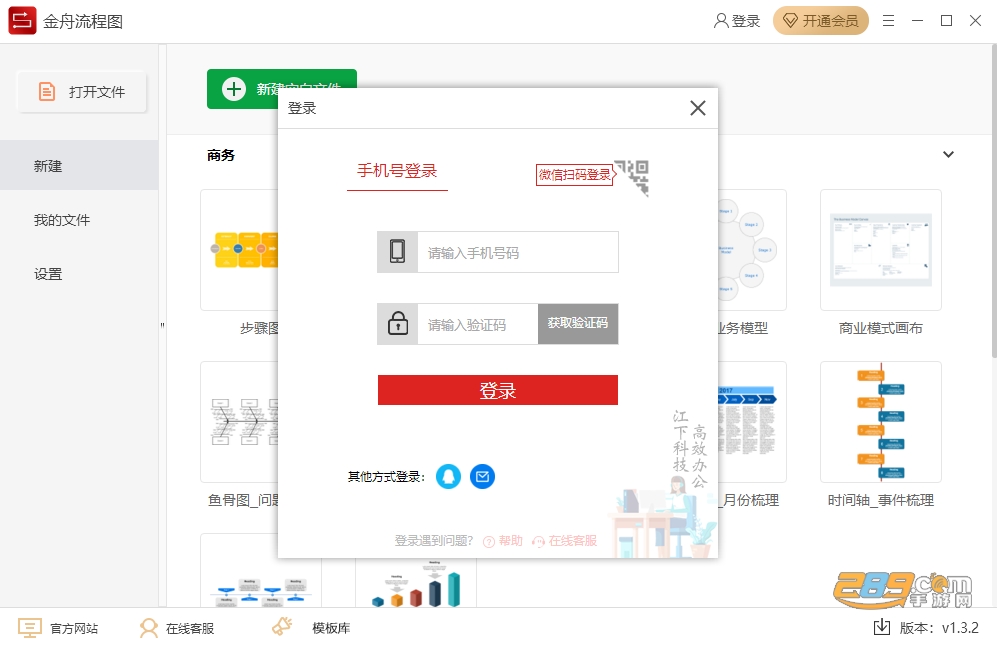
Task: Click the red 登录 button
Action: tap(498, 390)
